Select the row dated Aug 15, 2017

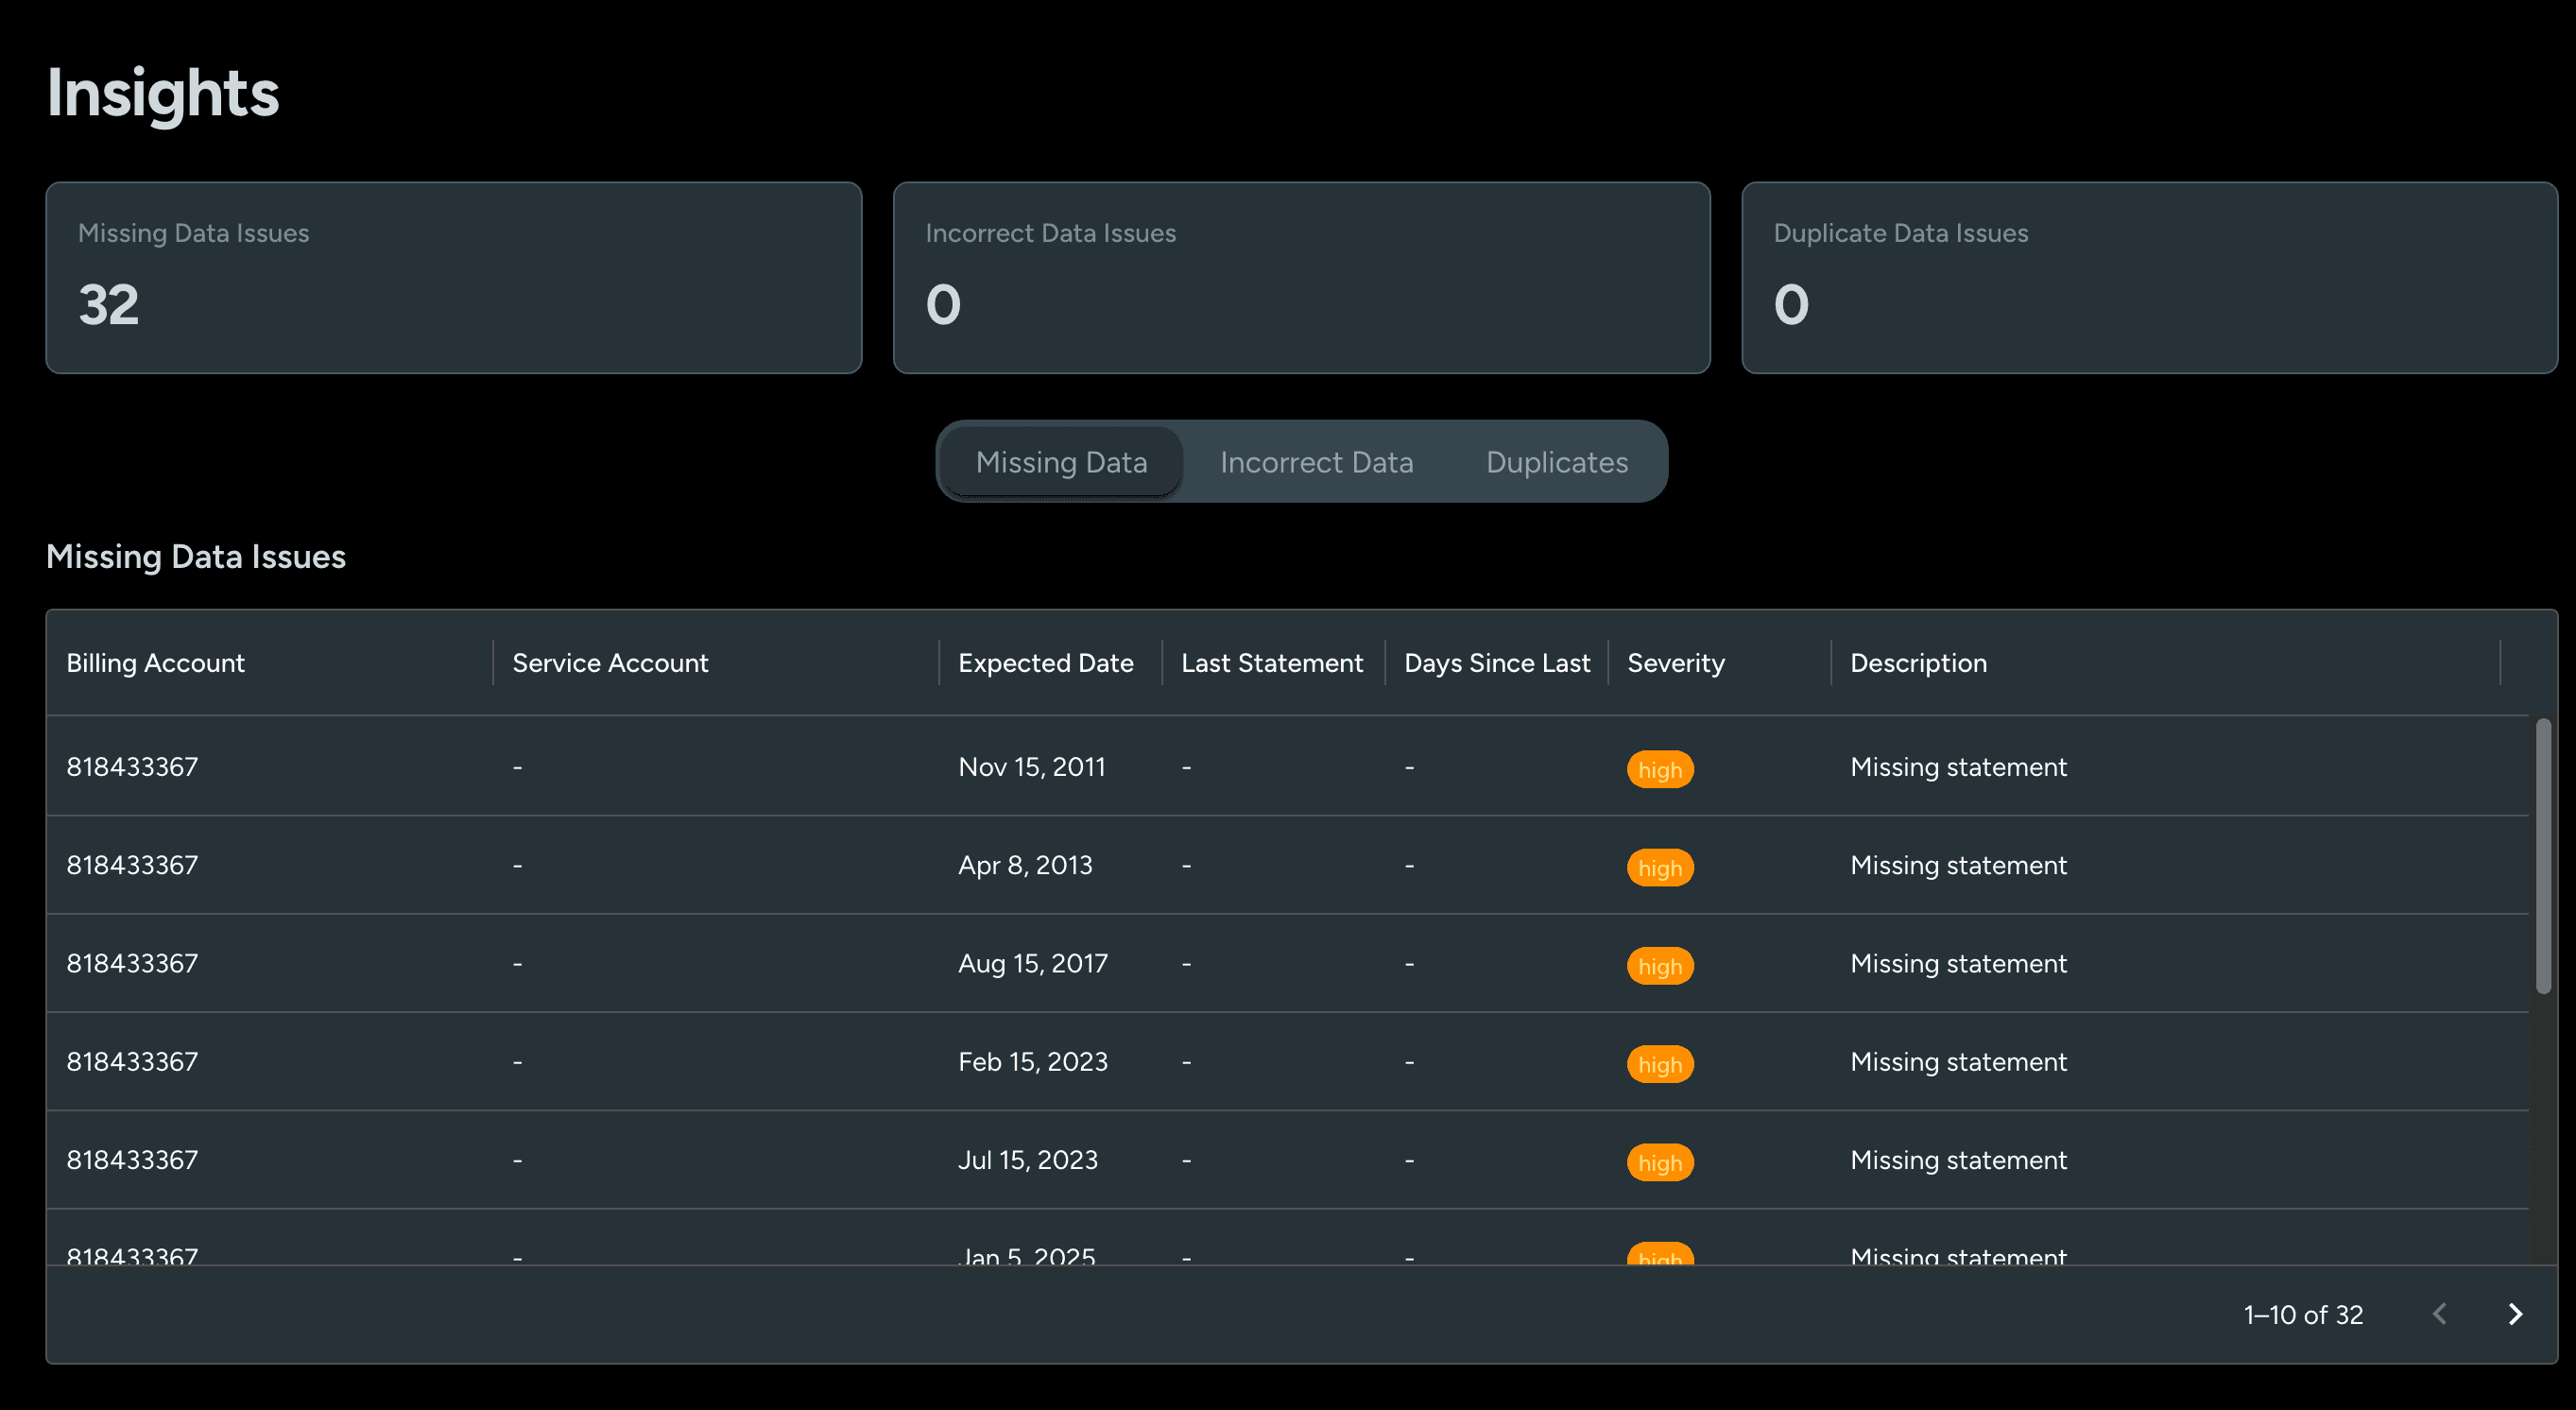point(1032,963)
